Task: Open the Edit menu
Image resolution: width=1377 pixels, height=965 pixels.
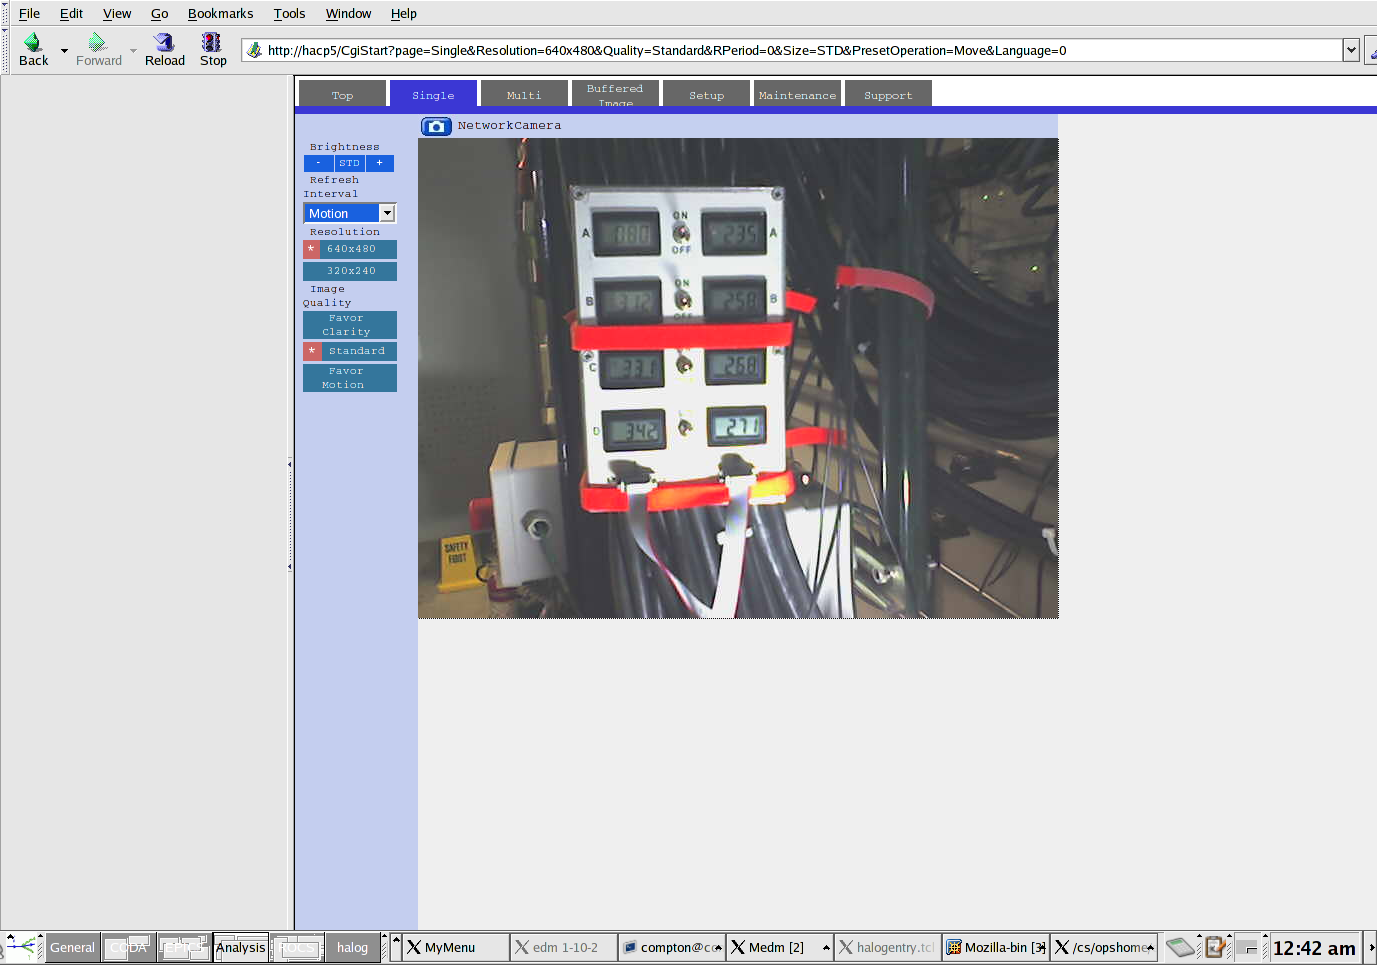Action: [x=71, y=13]
